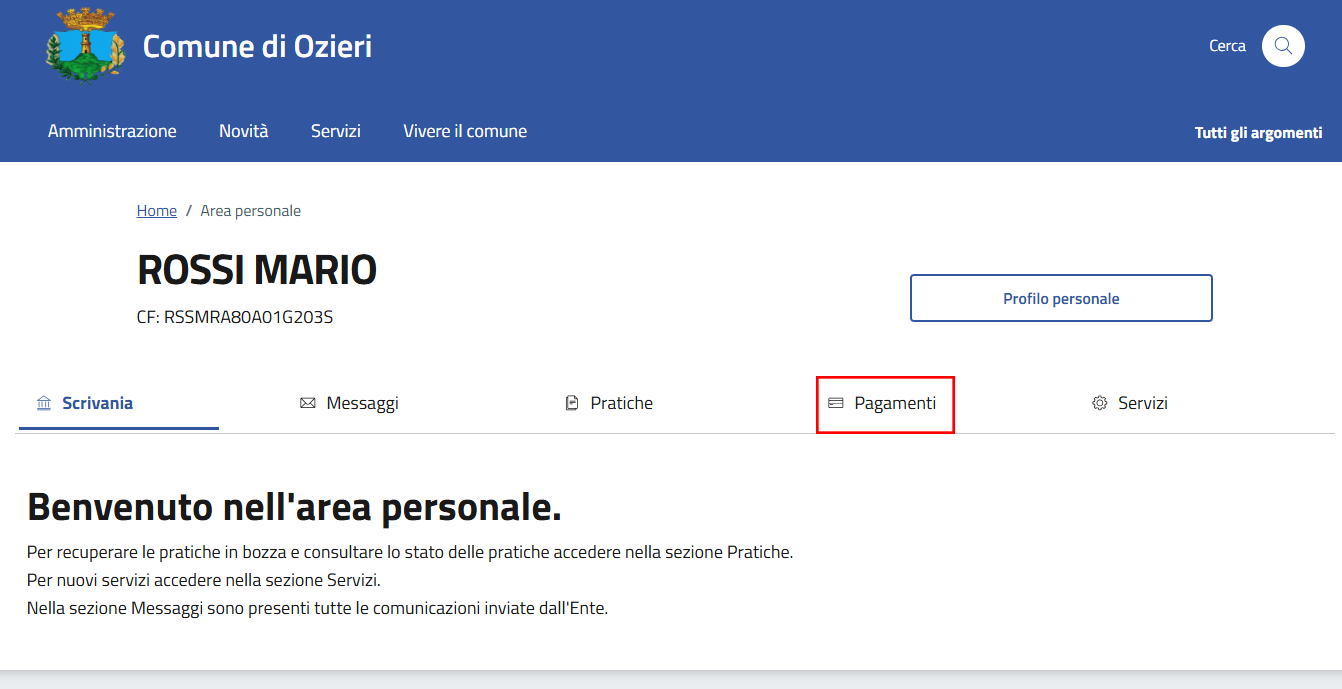Screen dimensions: 1342x689
Task: Switch to the Servizi personal area tab
Action: [1143, 403]
